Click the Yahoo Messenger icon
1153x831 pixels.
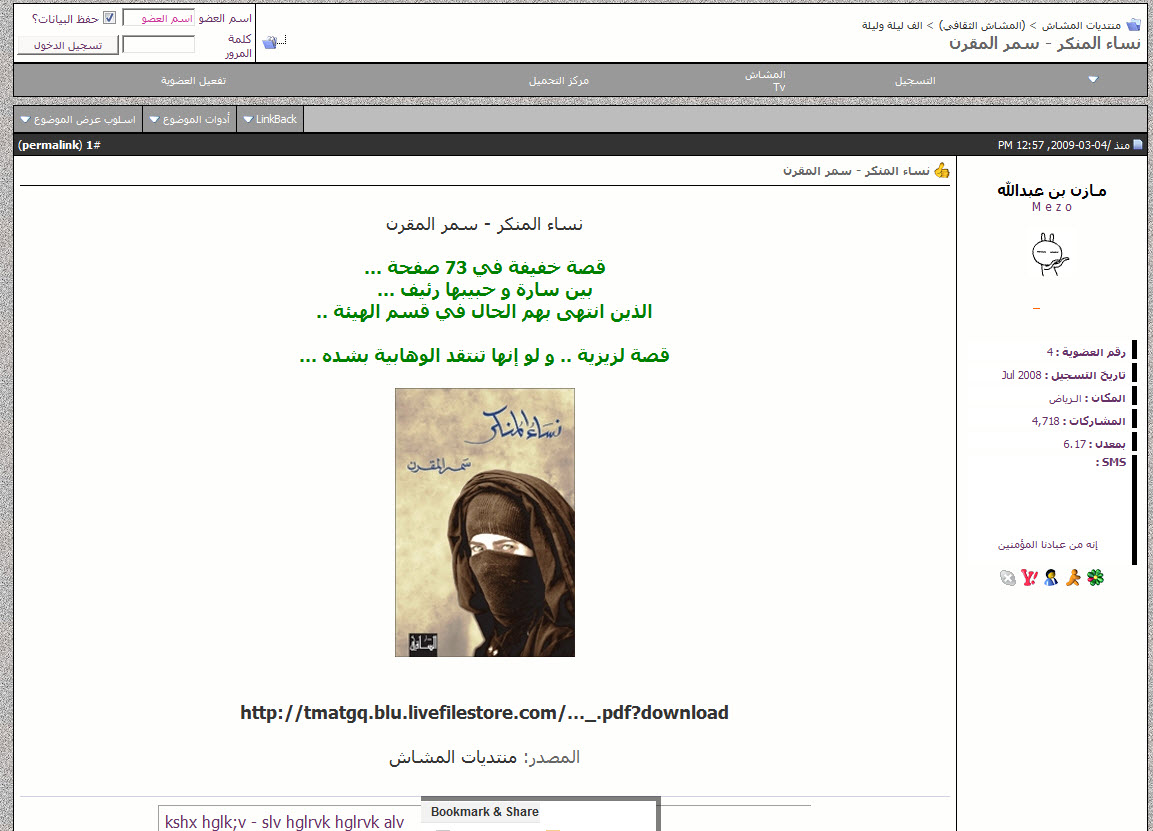pyautogui.click(x=1029, y=578)
